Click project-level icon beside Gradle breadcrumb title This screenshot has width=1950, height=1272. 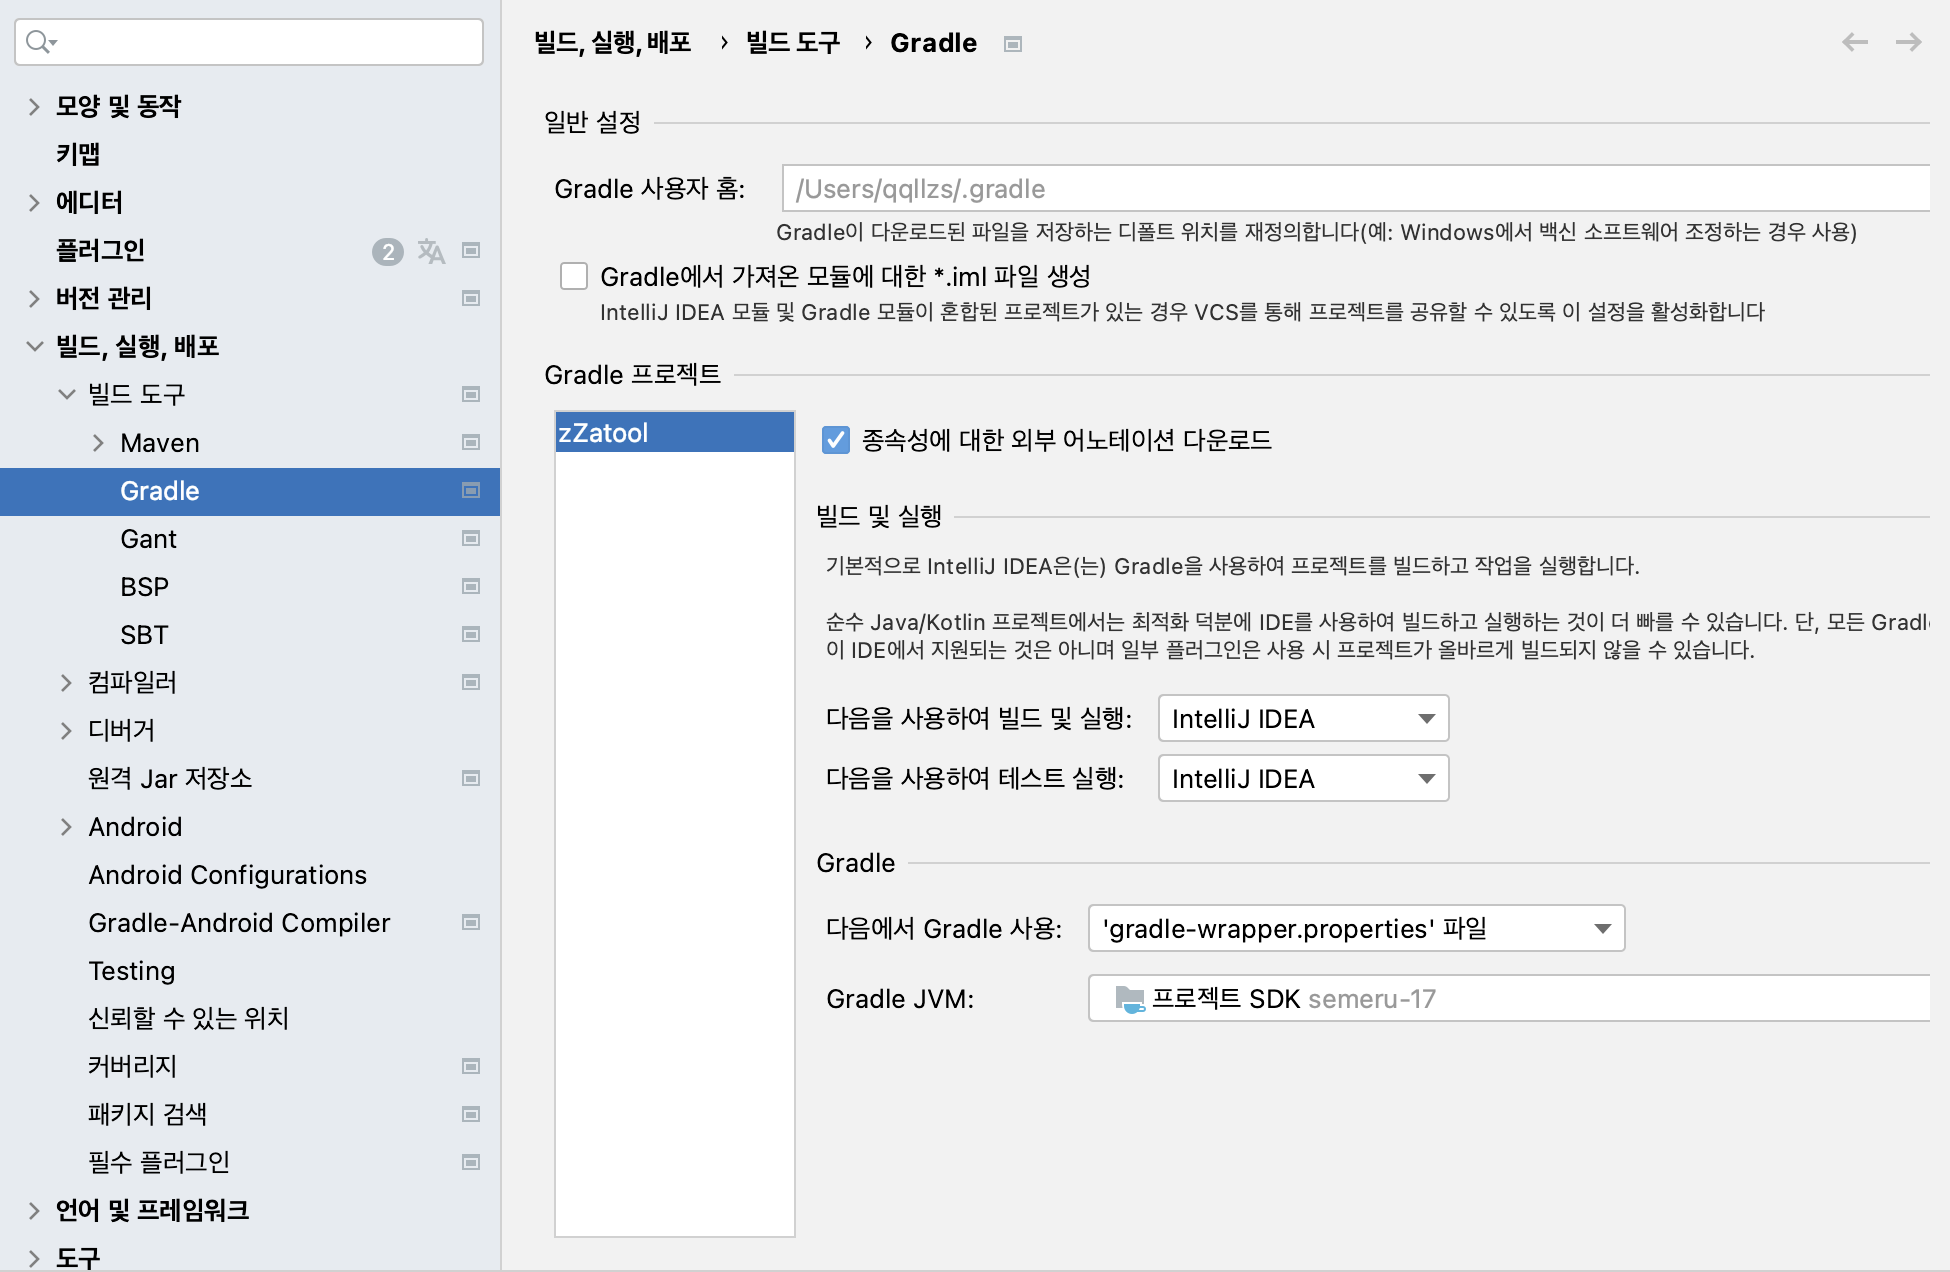click(1012, 44)
